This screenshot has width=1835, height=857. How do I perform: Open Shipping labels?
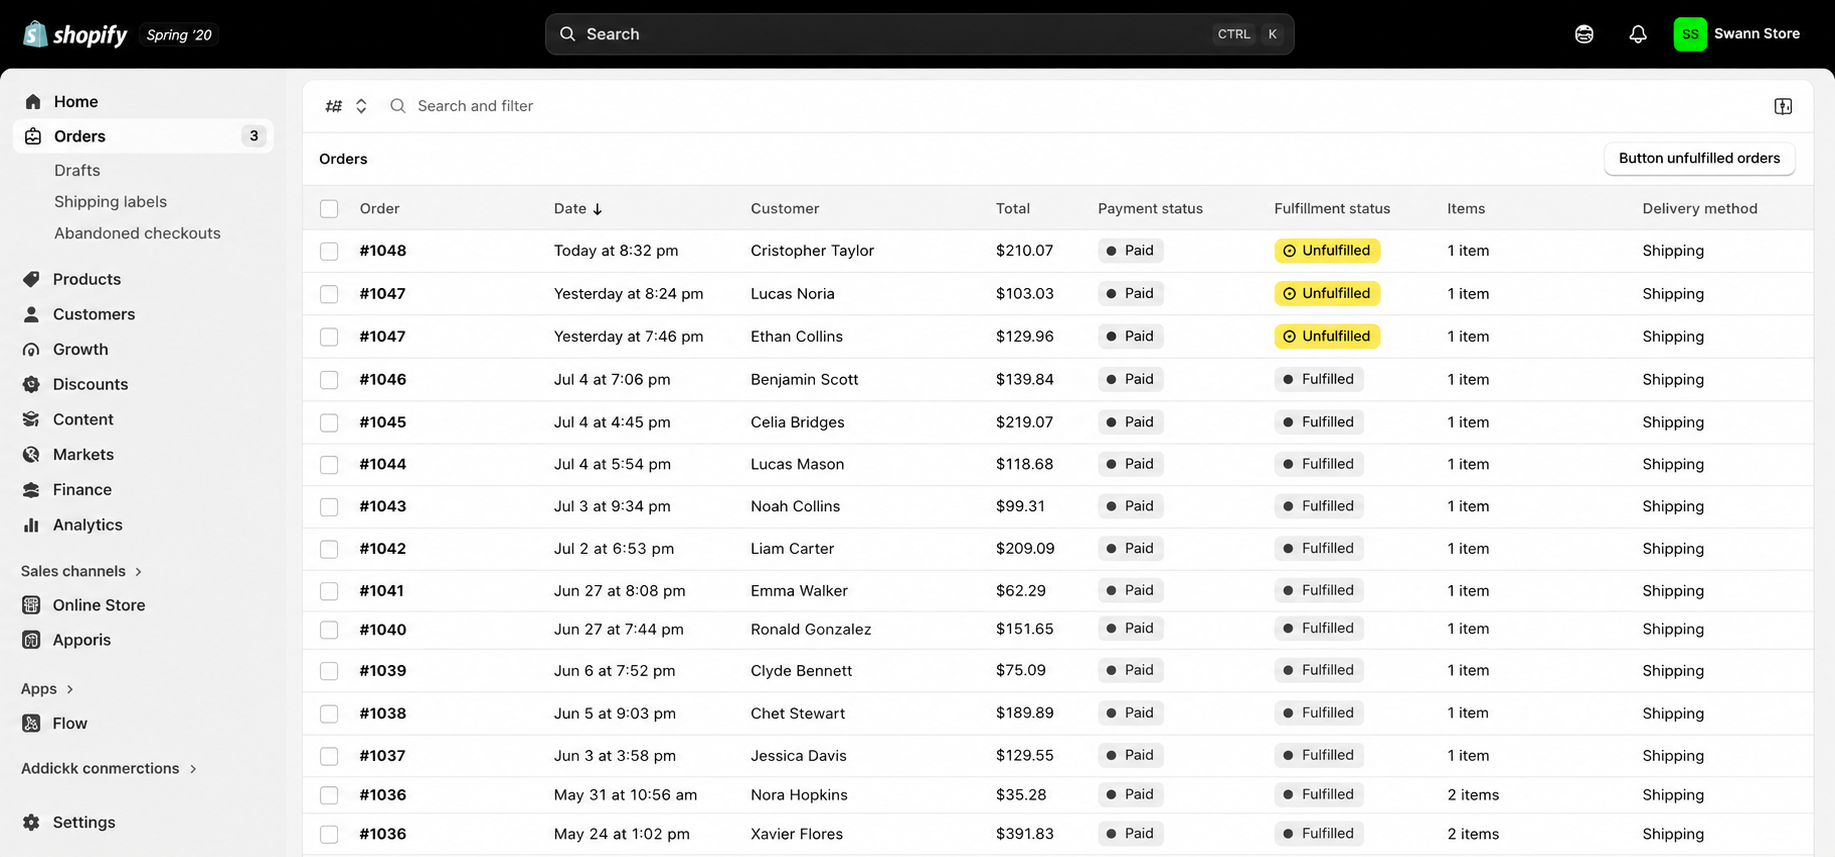pos(110,202)
